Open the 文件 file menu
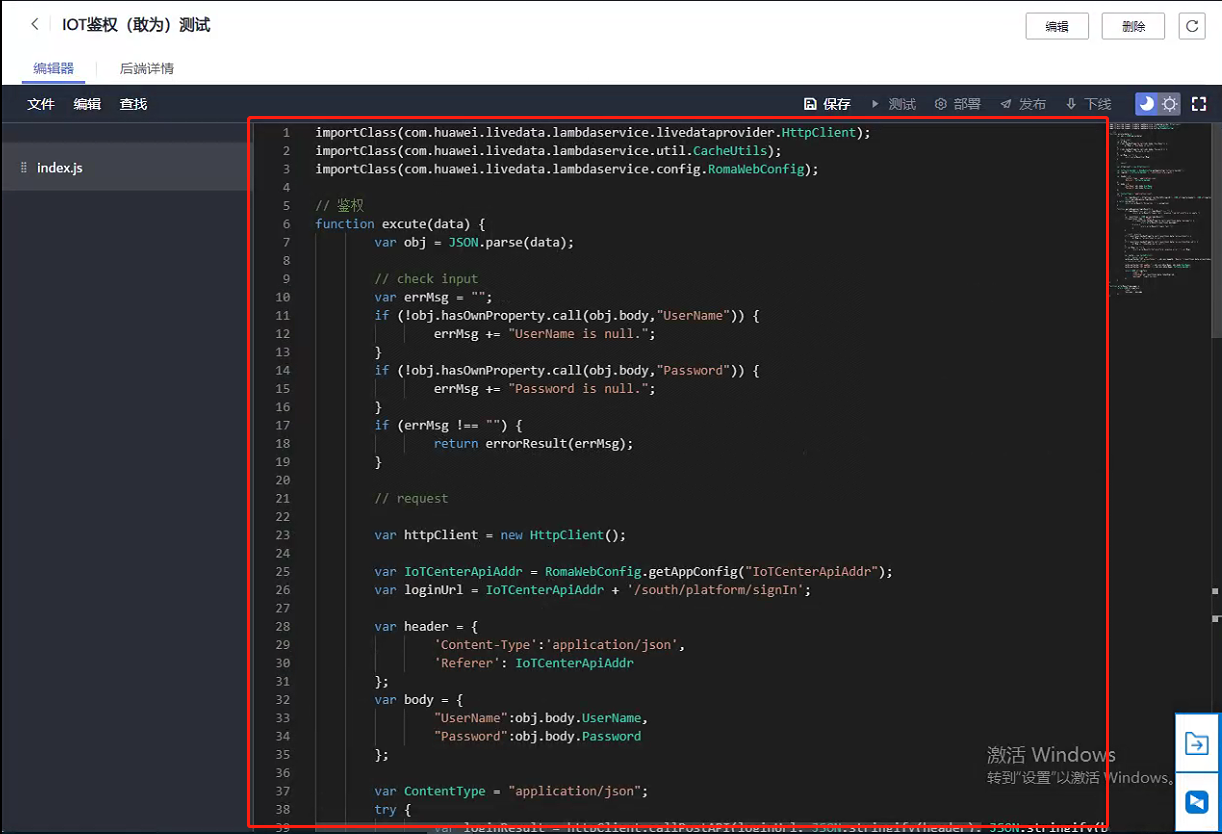This screenshot has width=1222, height=834. click(x=41, y=104)
